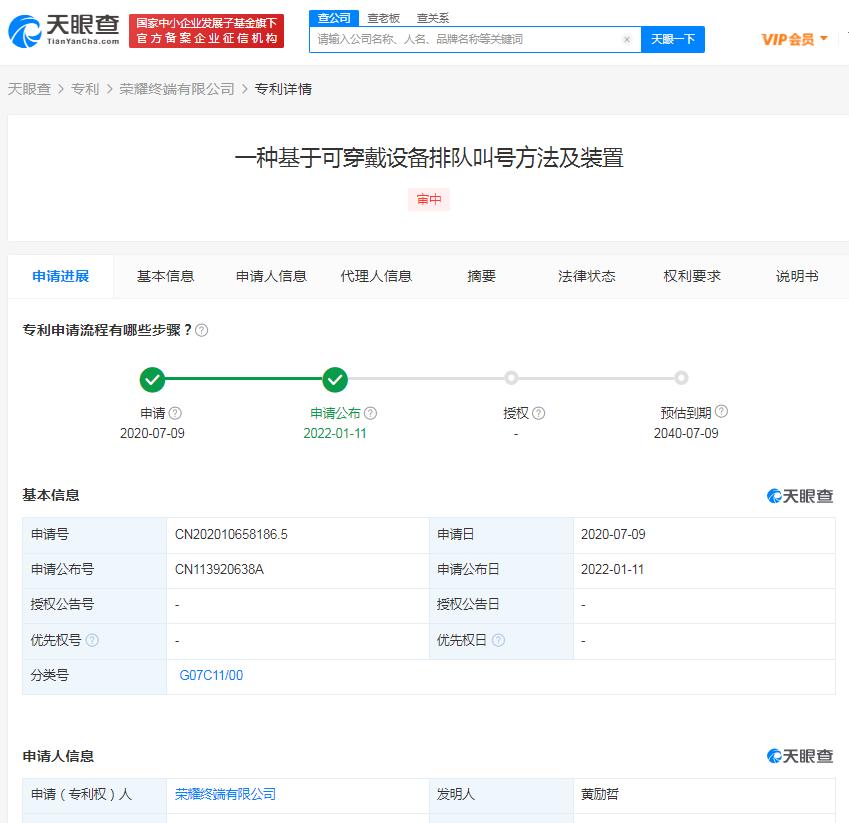Click inventor name 黄励哲

click(600, 794)
